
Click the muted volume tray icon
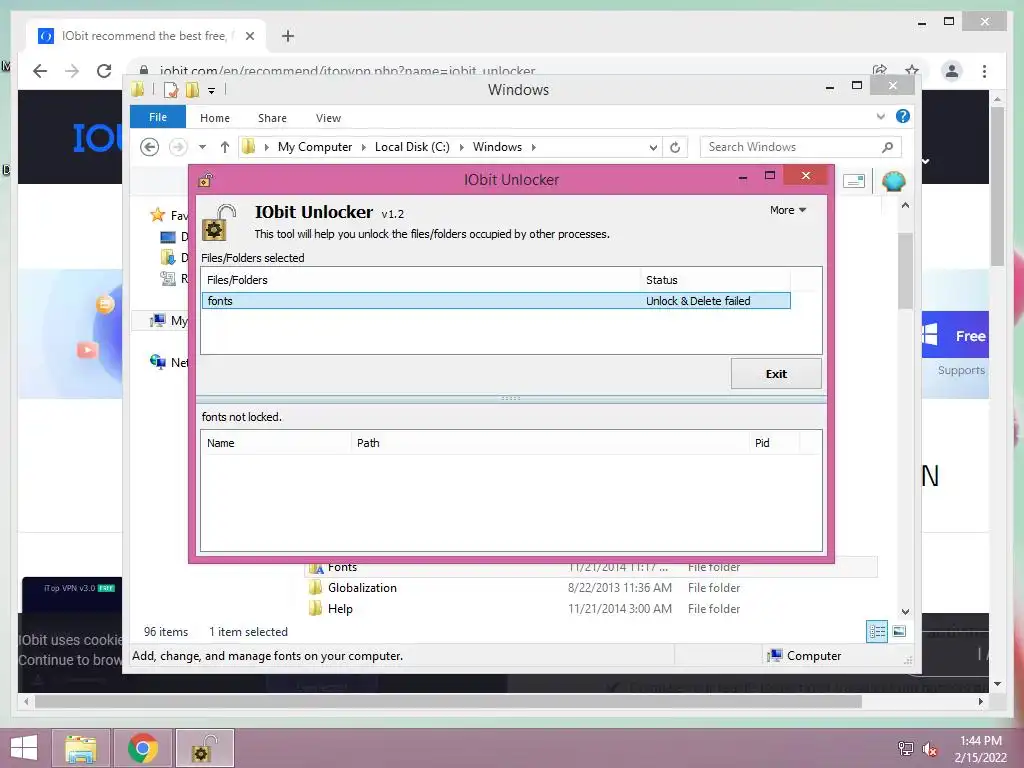point(929,749)
